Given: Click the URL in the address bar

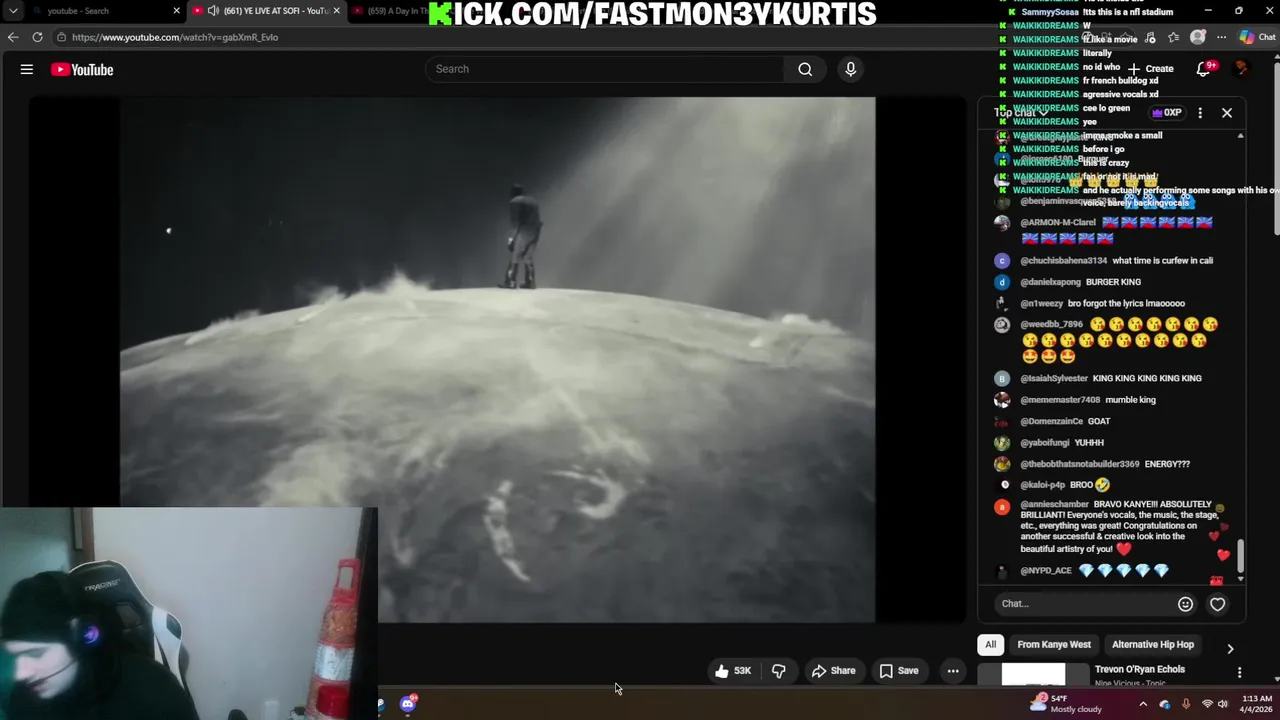Looking at the screenshot, I should (175, 37).
